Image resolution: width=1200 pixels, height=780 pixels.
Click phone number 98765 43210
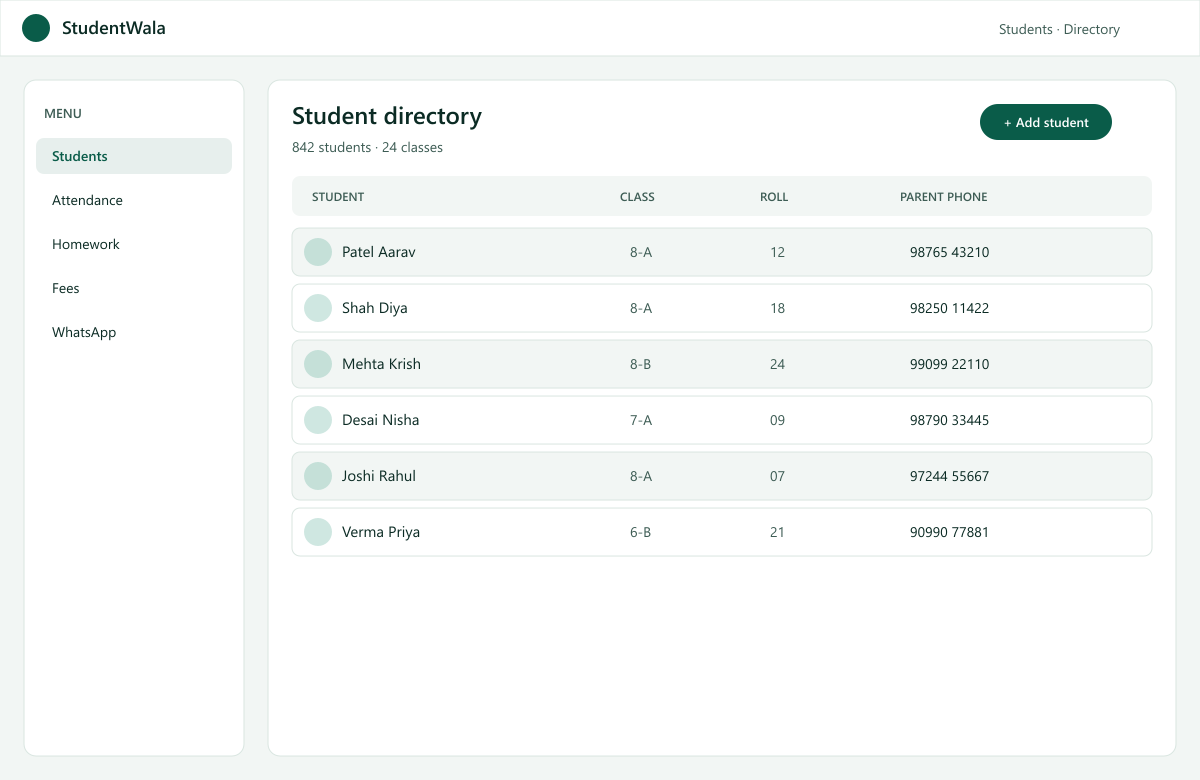tap(950, 252)
